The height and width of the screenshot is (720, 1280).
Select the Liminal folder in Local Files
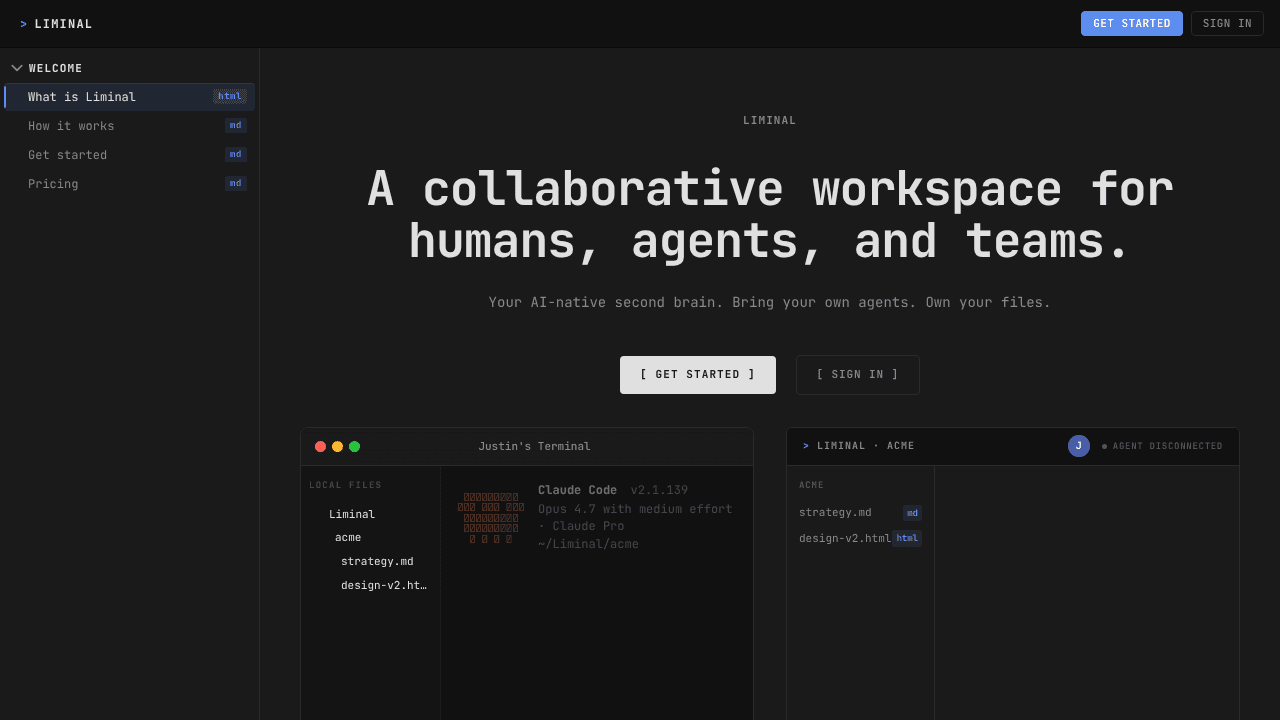352,515
